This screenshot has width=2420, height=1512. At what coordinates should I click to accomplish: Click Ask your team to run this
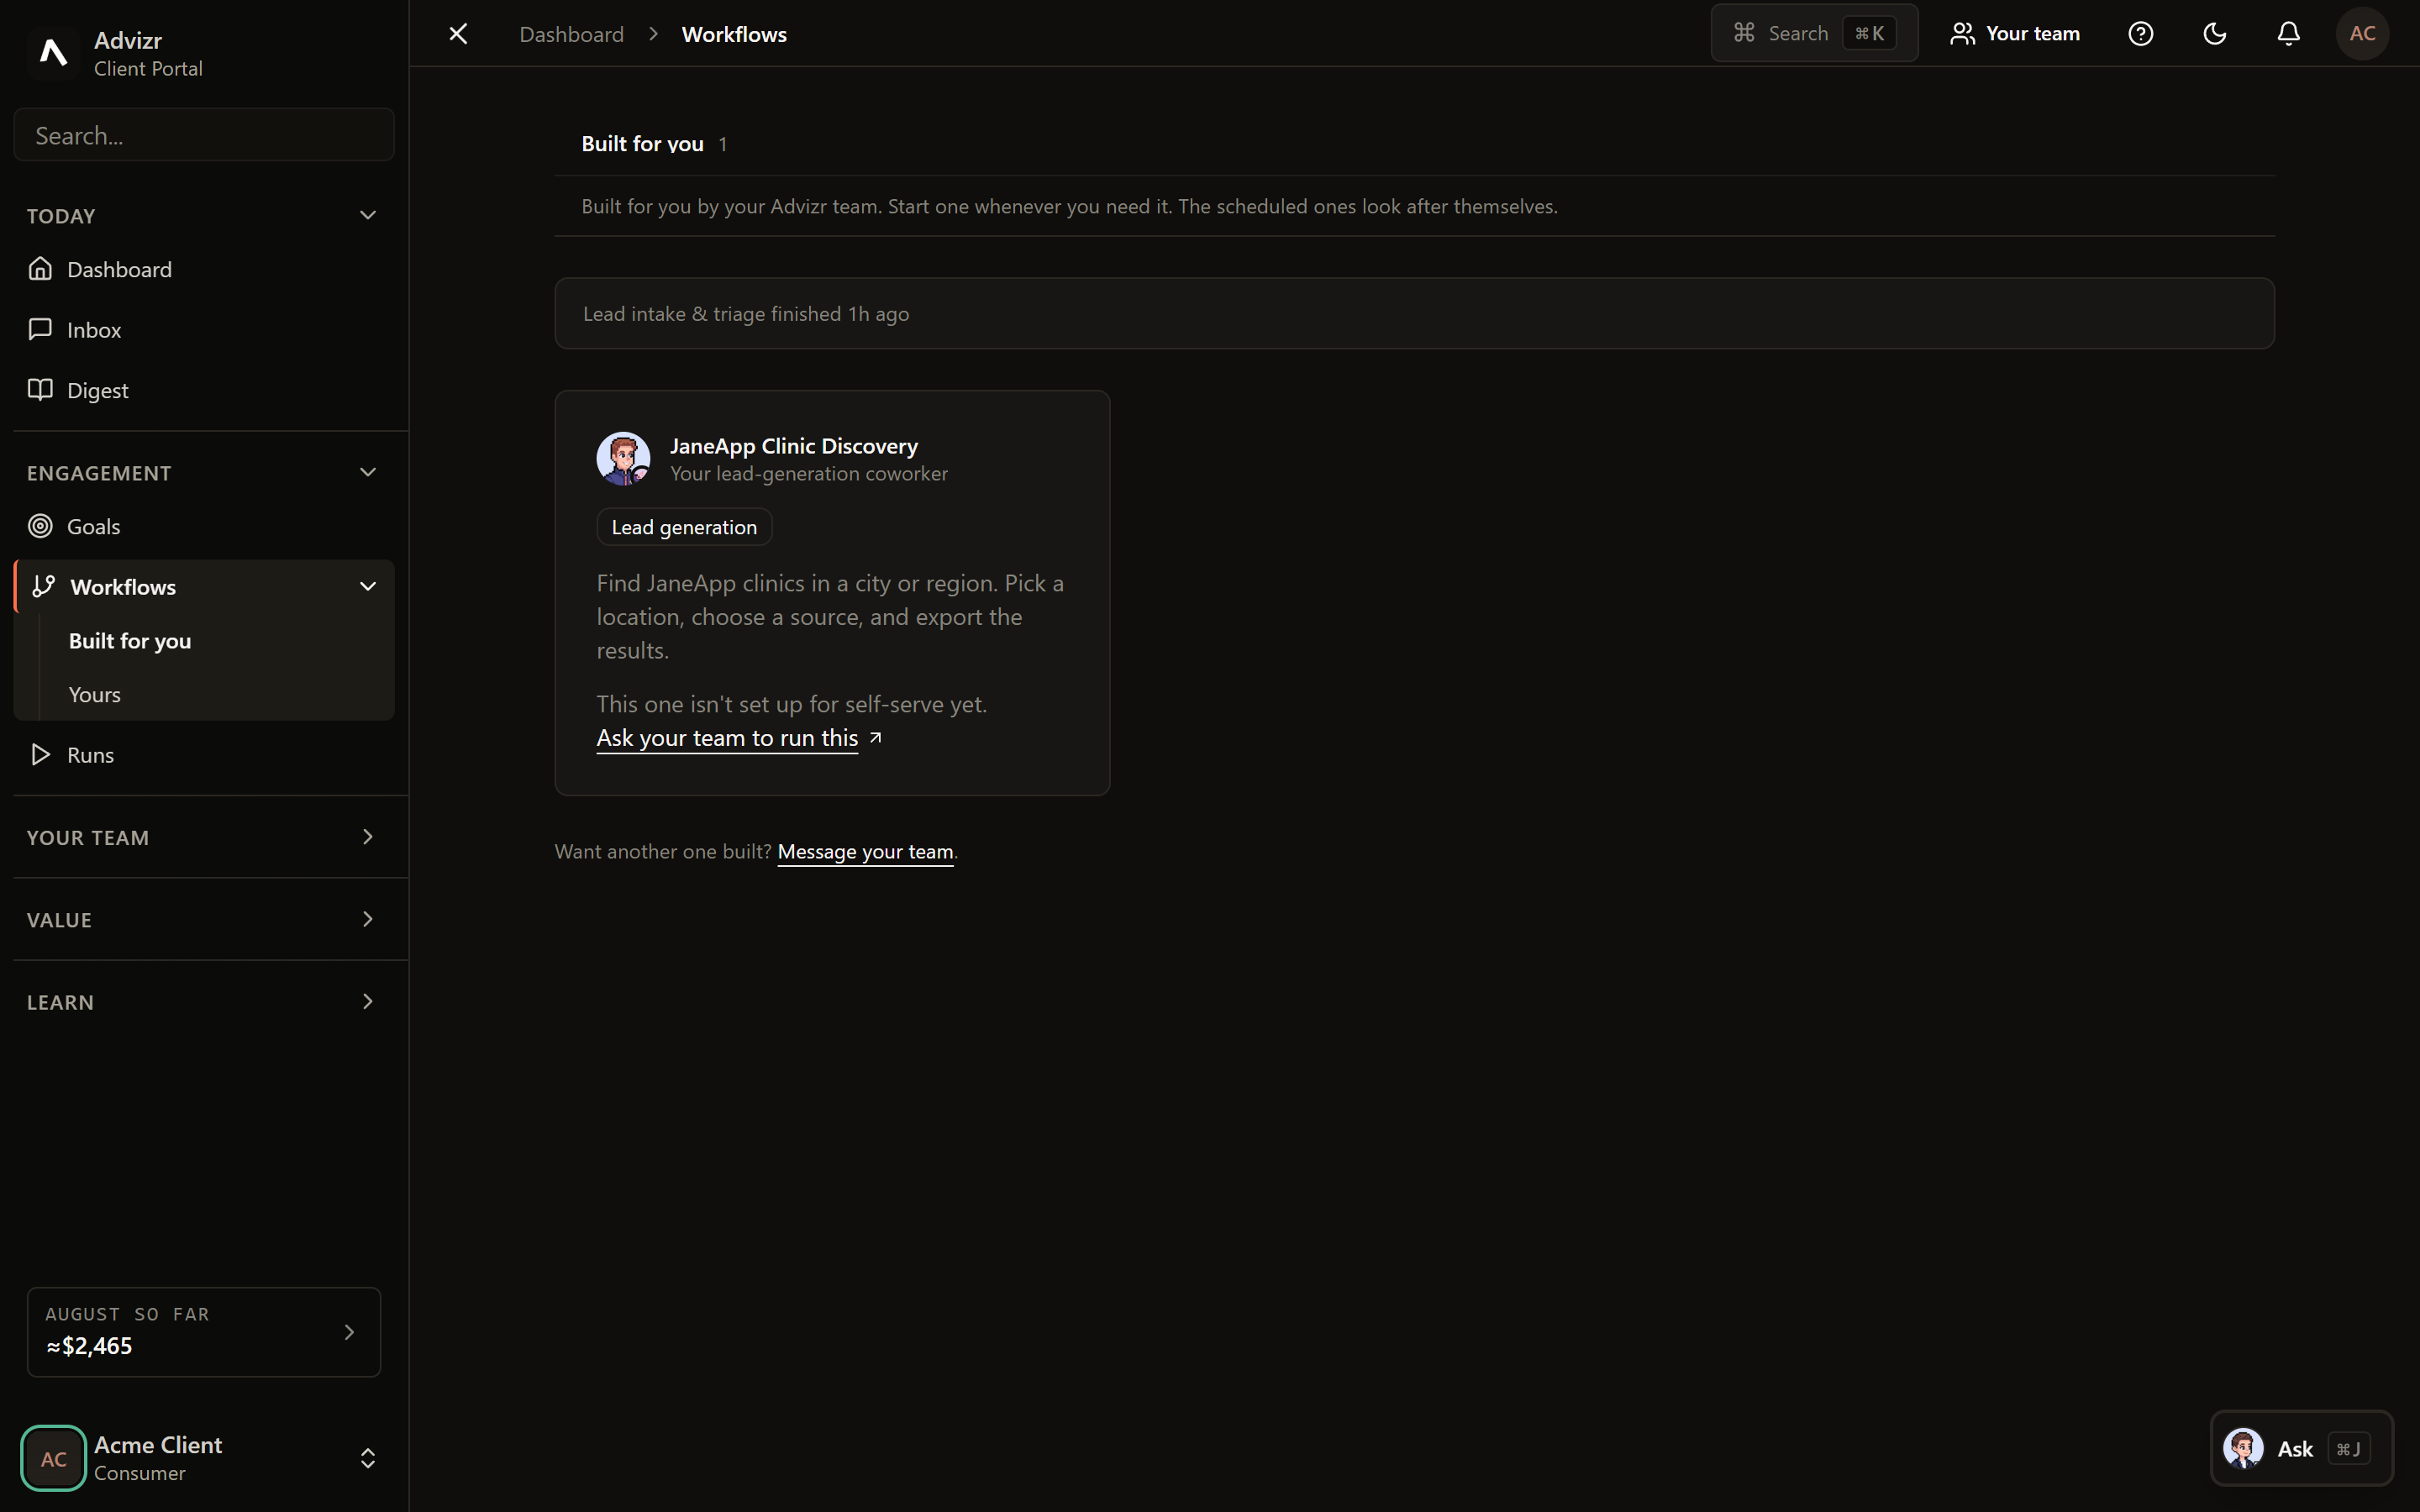(x=727, y=738)
